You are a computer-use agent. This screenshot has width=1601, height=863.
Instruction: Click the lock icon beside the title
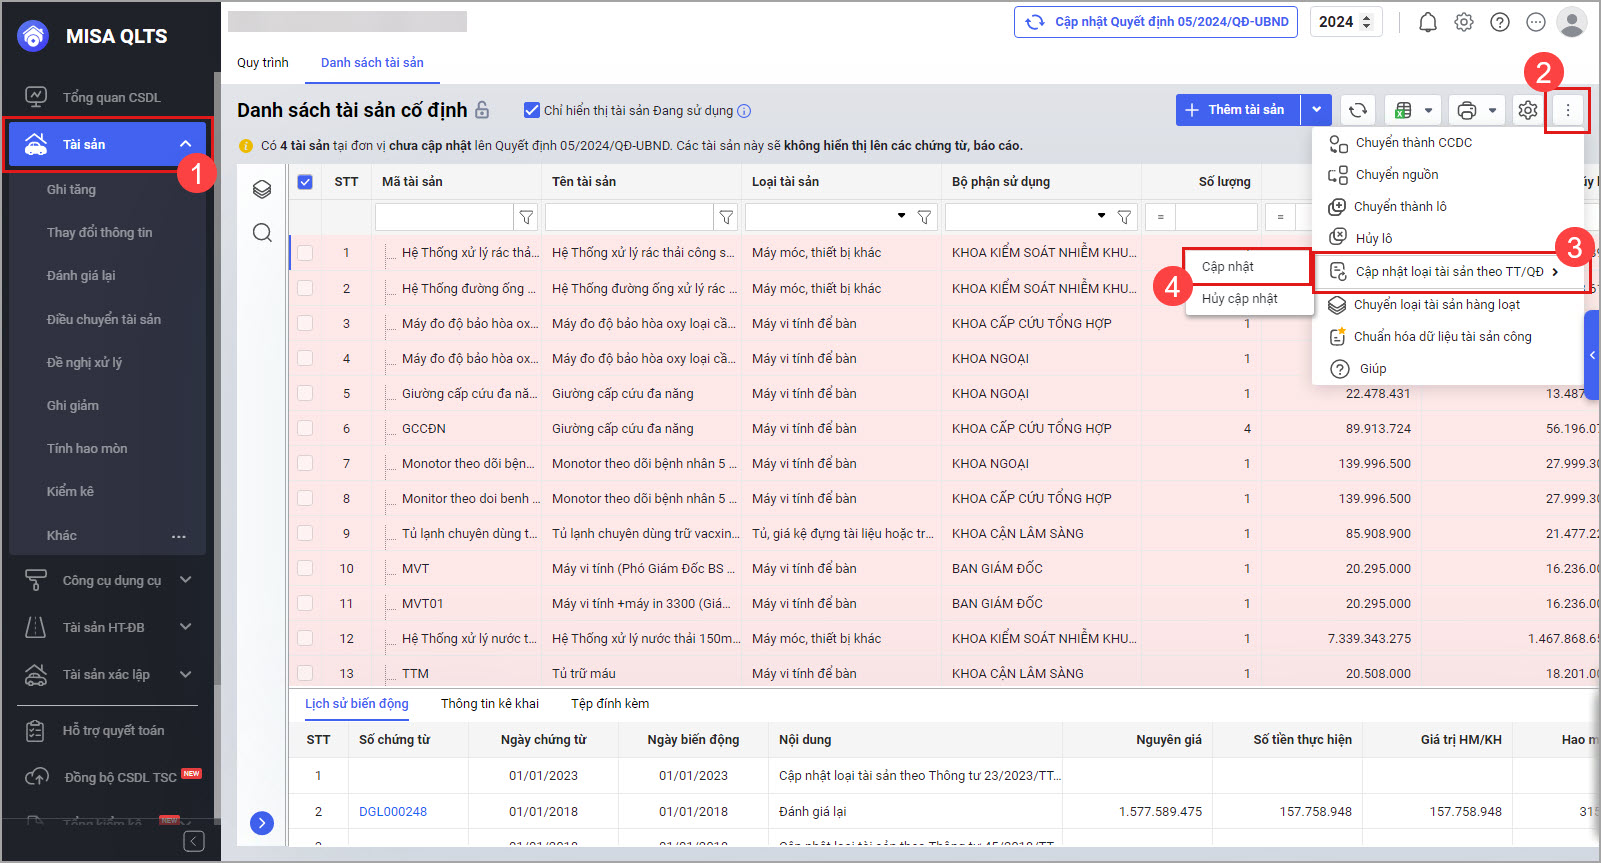(x=482, y=110)
